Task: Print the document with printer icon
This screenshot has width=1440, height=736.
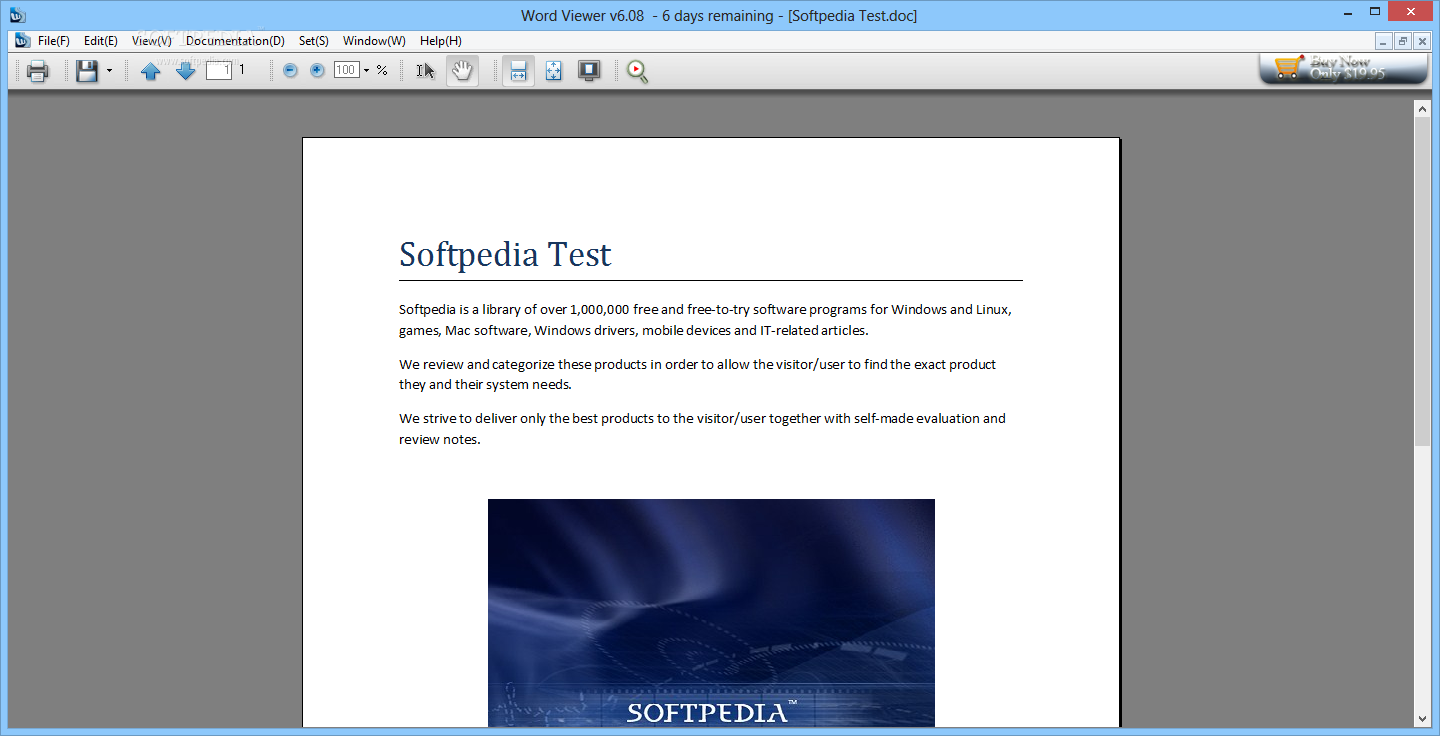Action: coord(38,71)
